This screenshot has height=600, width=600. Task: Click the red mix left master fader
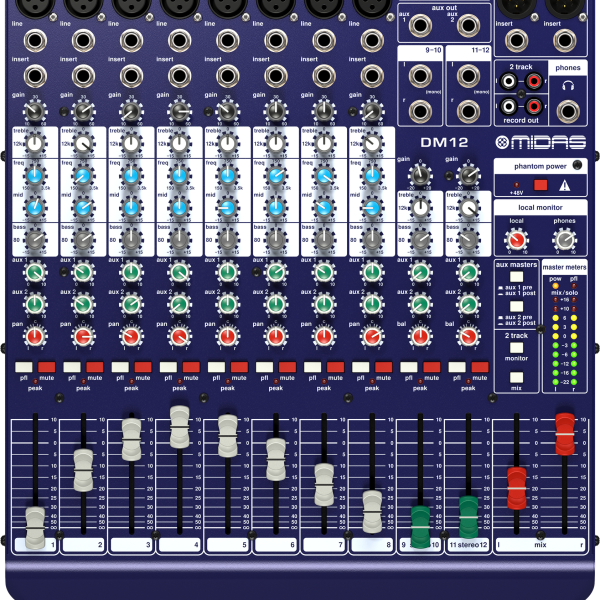click(x=517, y=488)
